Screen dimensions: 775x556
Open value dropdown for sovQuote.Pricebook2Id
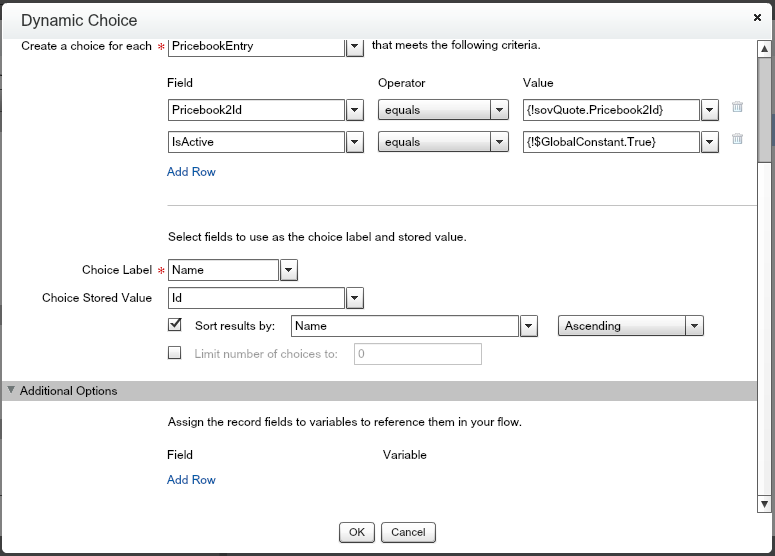[710, 110]
